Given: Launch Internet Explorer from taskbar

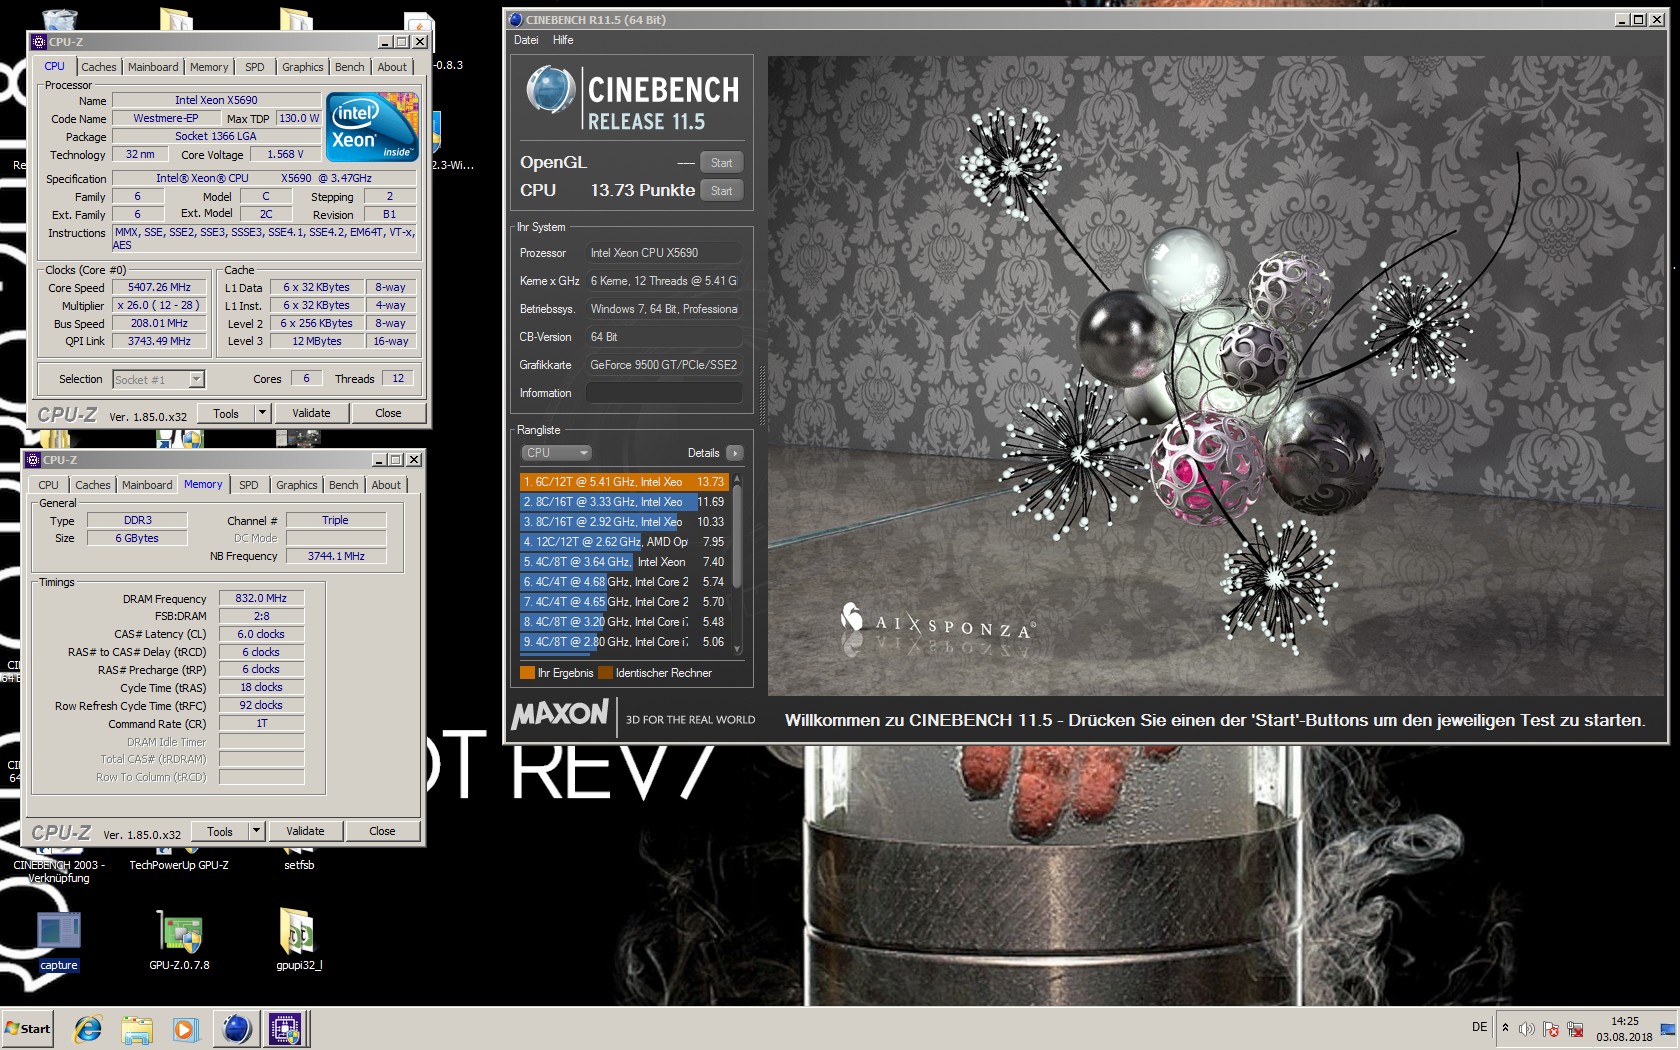Looking at the screenshot, I should click(88, 1028).
